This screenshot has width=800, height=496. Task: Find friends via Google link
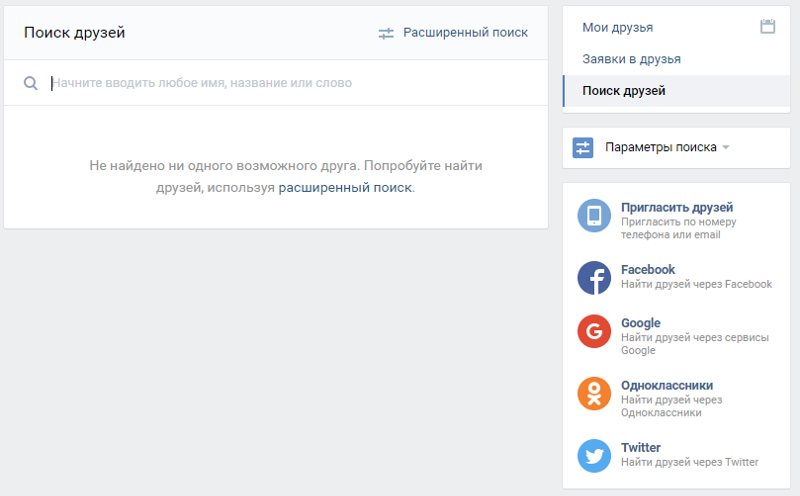point(640,323)
